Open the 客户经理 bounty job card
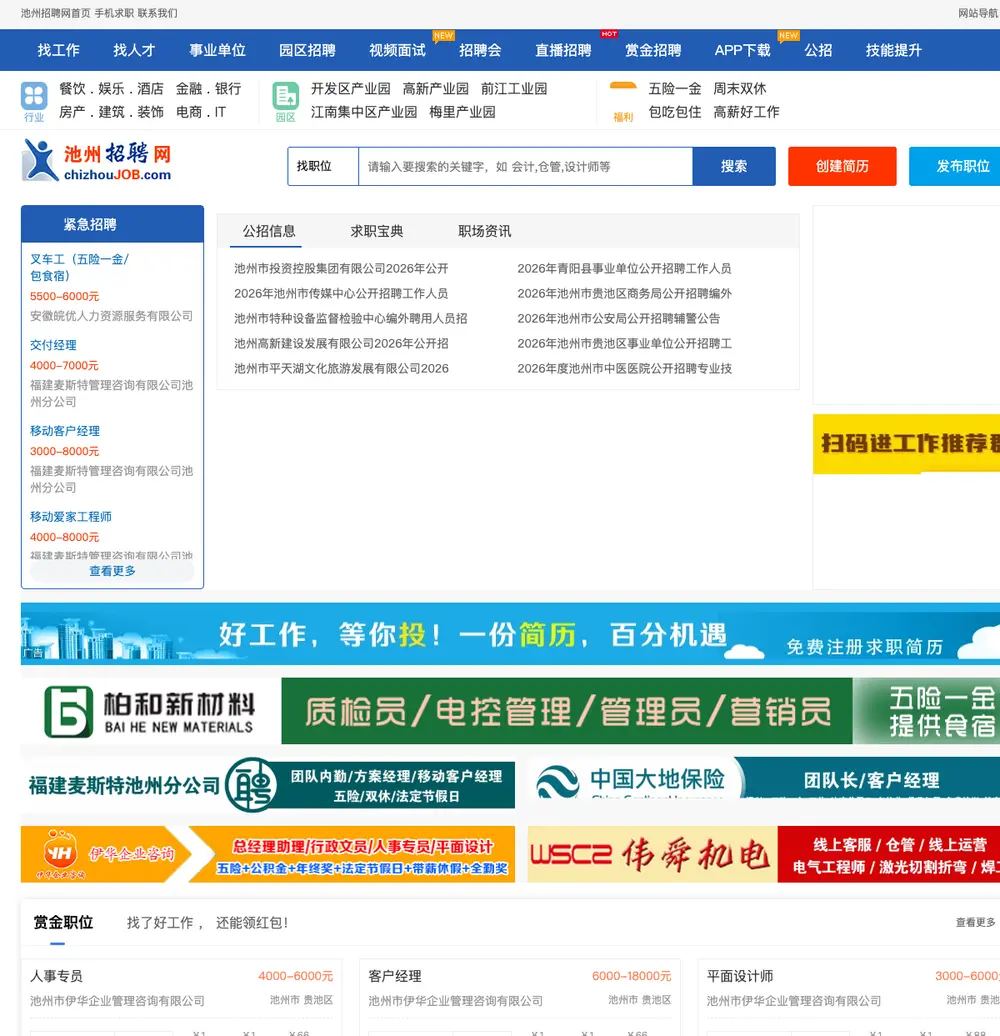Screen dimensions: 1000x1036 [x=519, y=998]
